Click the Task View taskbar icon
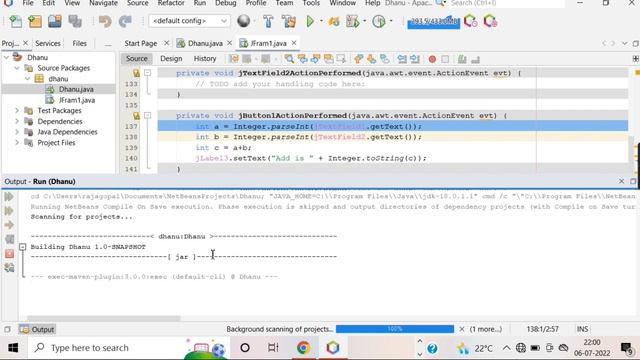The image size is (640, 360). (273, 348)
